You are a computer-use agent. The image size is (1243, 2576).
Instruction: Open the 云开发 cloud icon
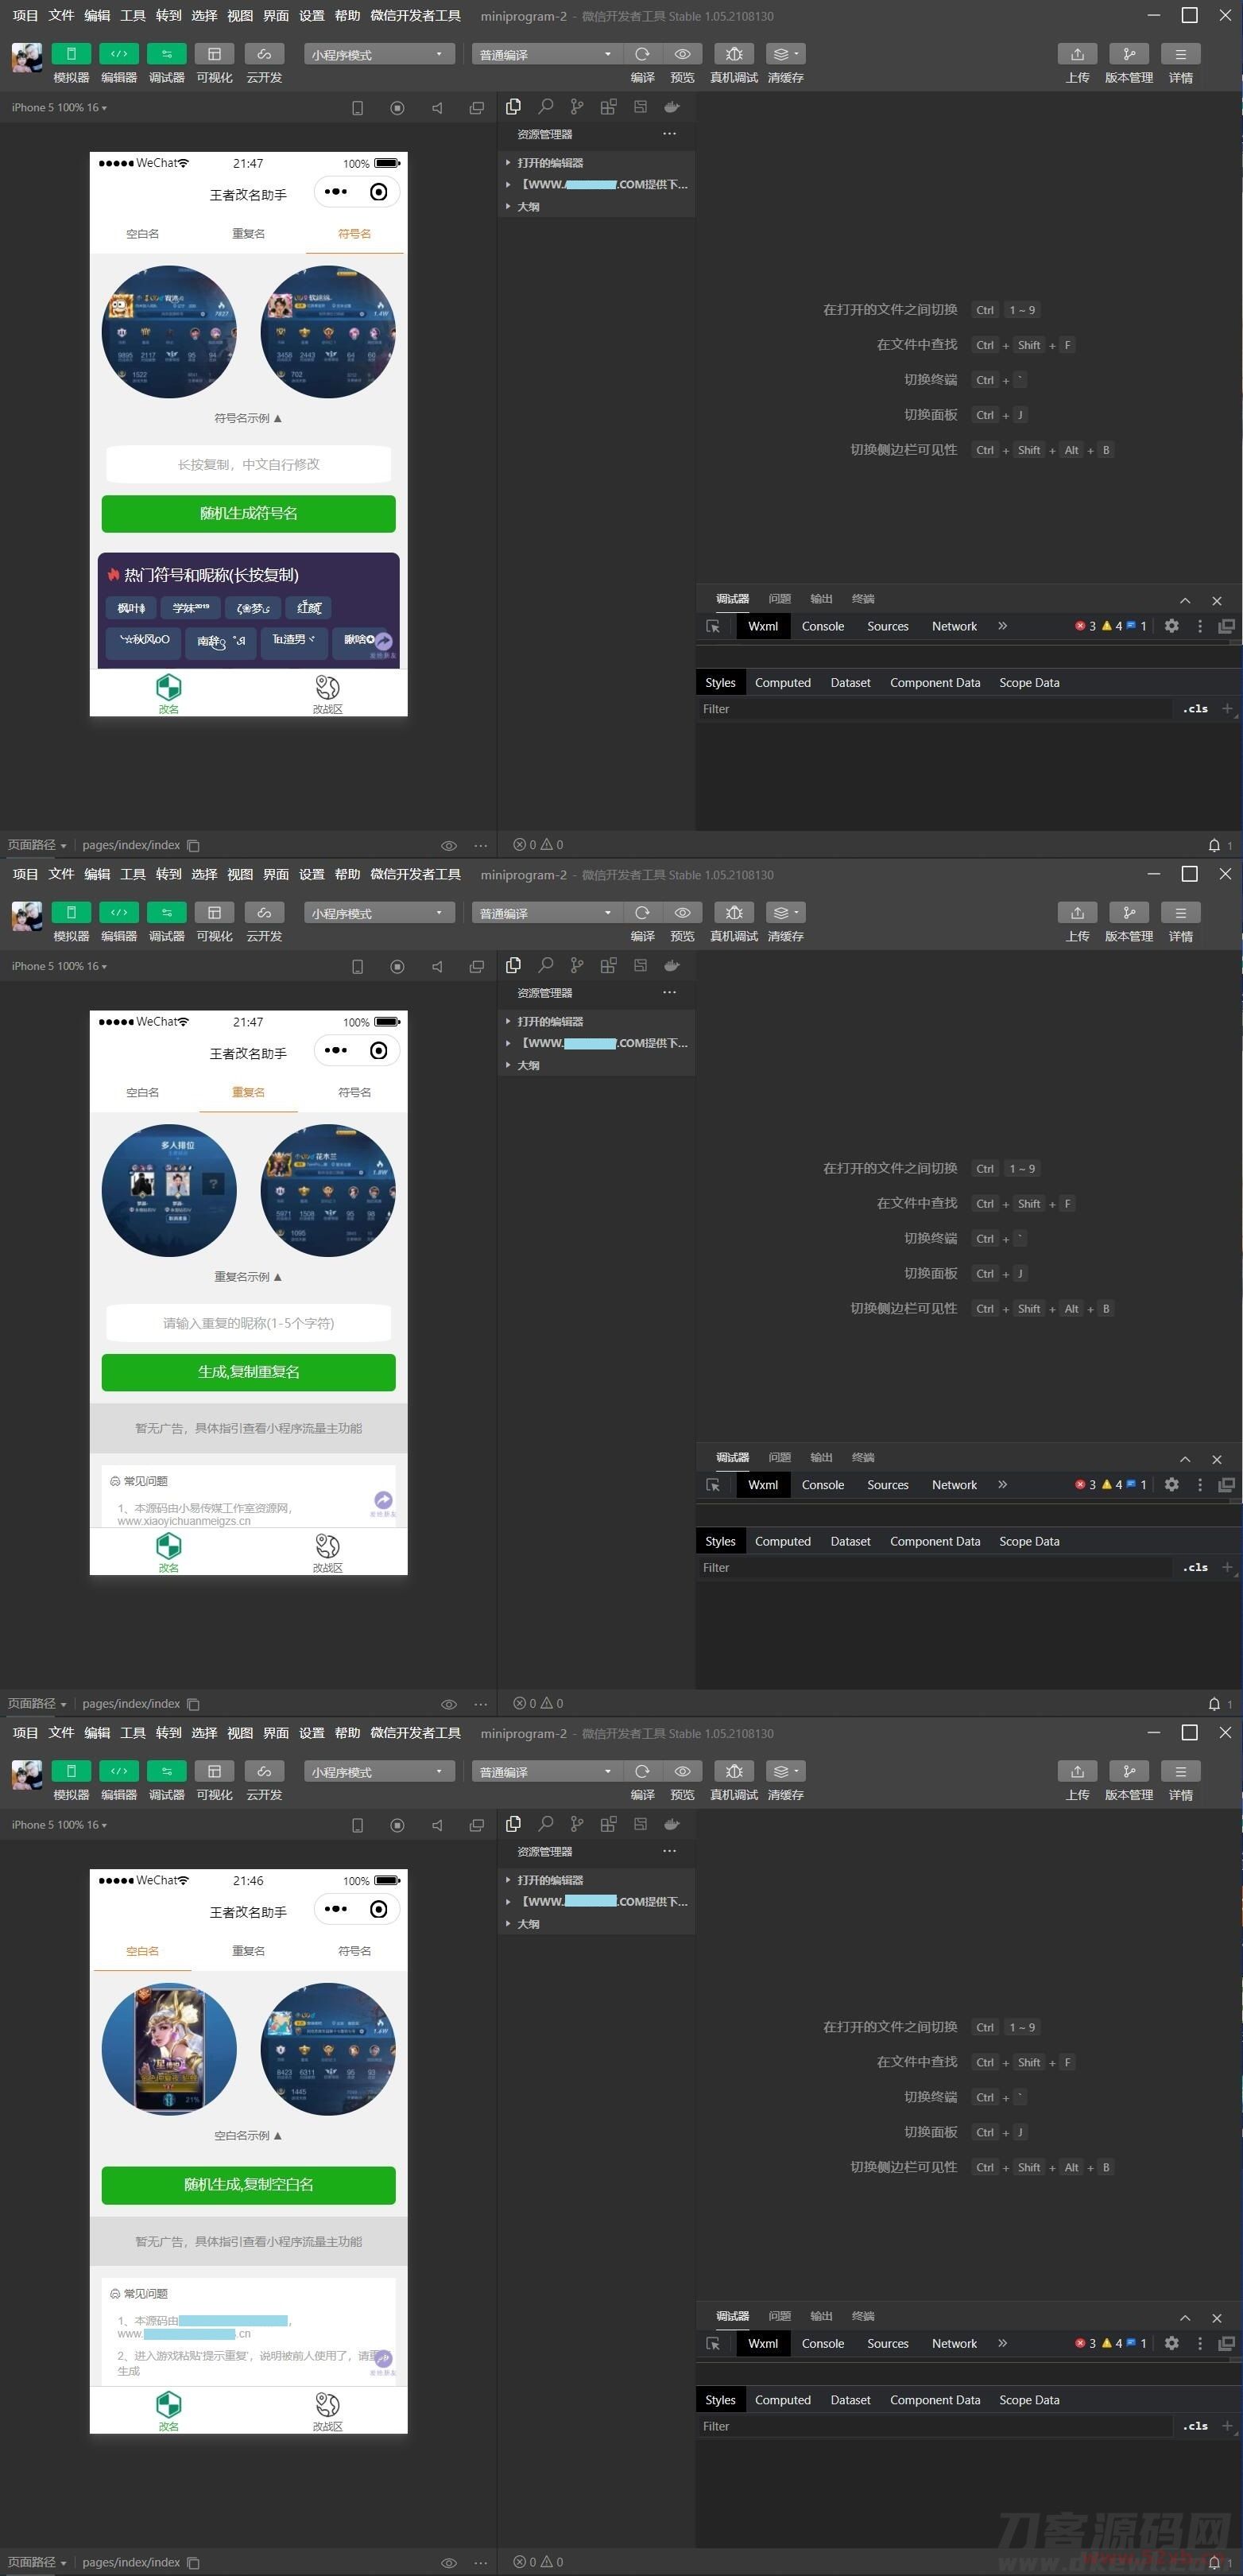click(x=264, y=54)
